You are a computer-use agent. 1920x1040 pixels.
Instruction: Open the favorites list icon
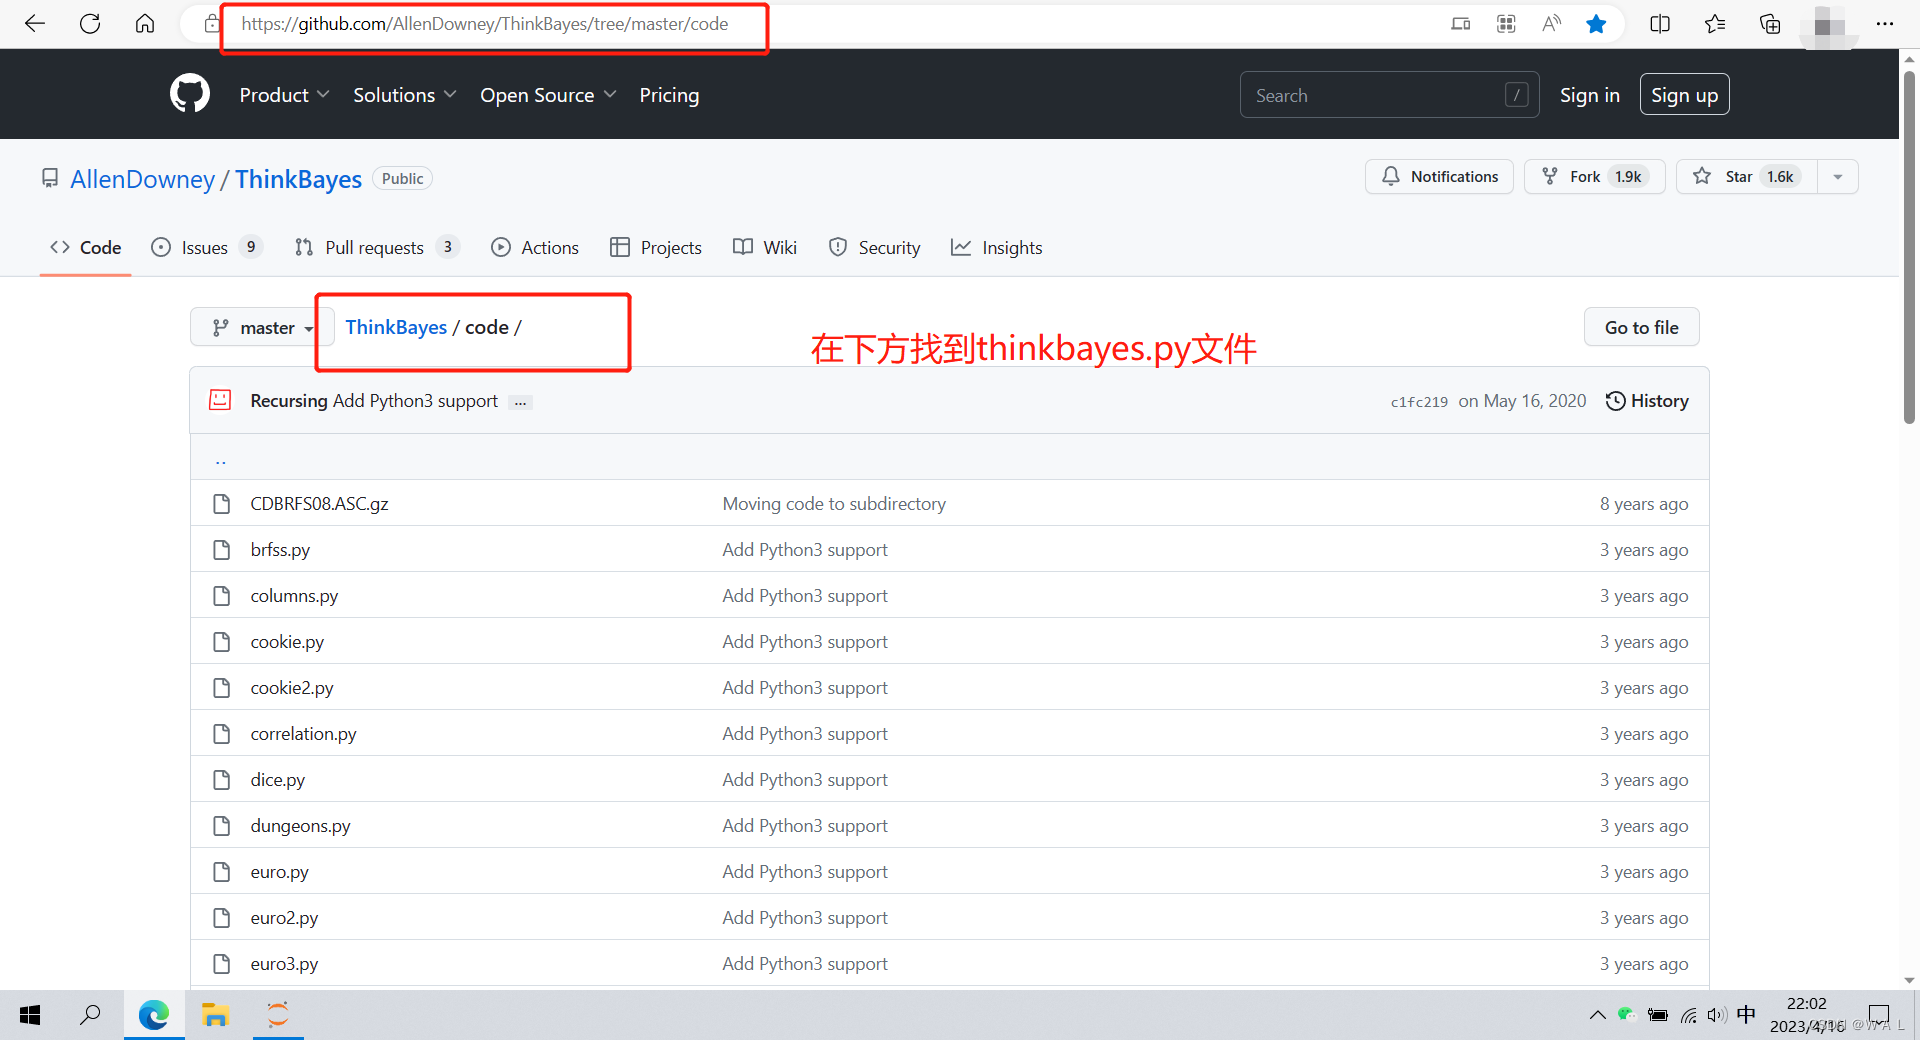(1715, 24)
